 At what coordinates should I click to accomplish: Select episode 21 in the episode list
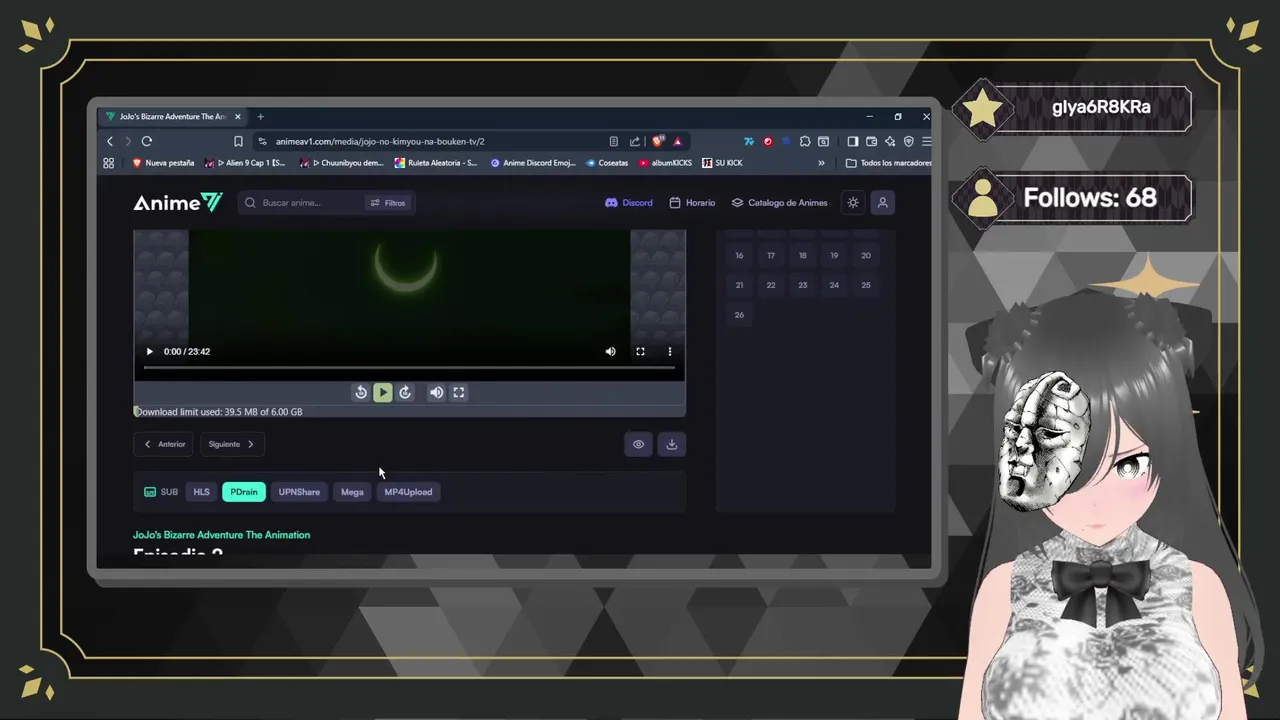pyautogui.click(x=739, y=285)
